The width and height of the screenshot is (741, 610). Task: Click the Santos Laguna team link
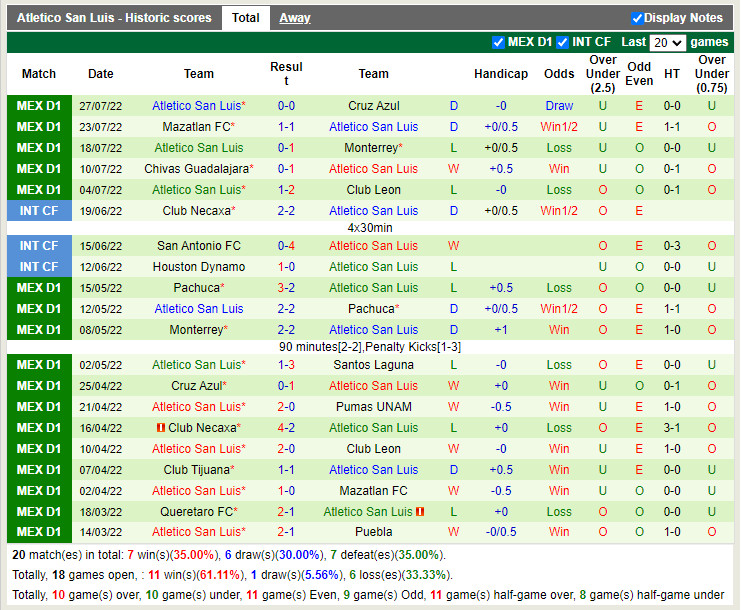373,365
